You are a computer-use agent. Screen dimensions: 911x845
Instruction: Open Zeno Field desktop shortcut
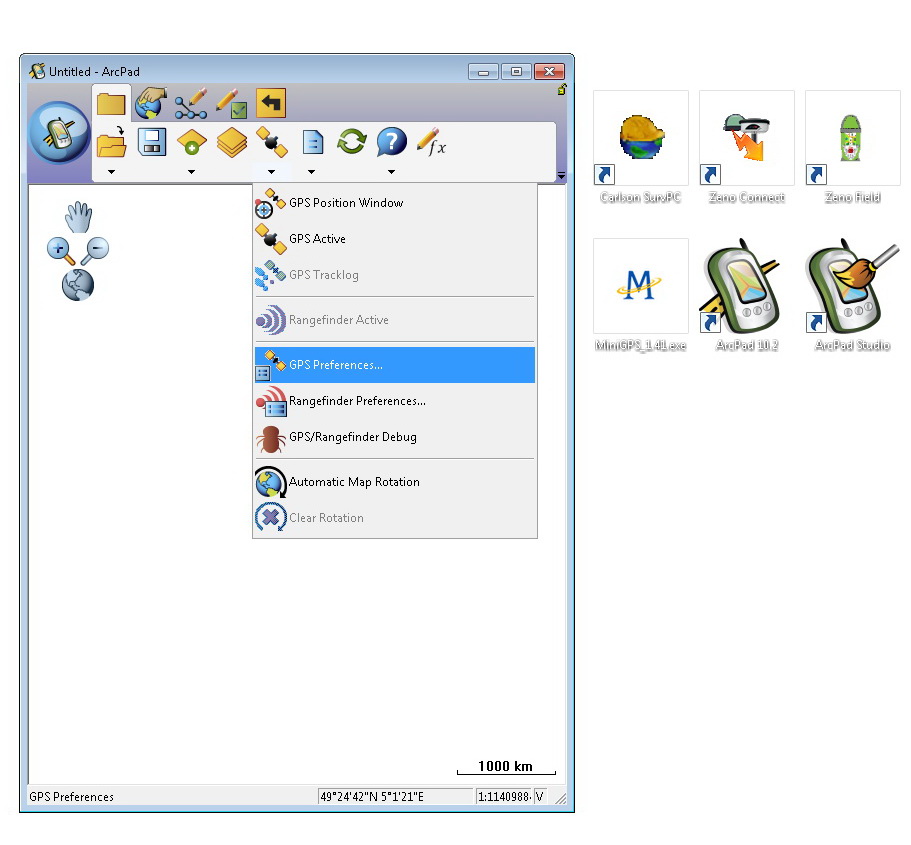pyautogui.click(x=852, y=148)
